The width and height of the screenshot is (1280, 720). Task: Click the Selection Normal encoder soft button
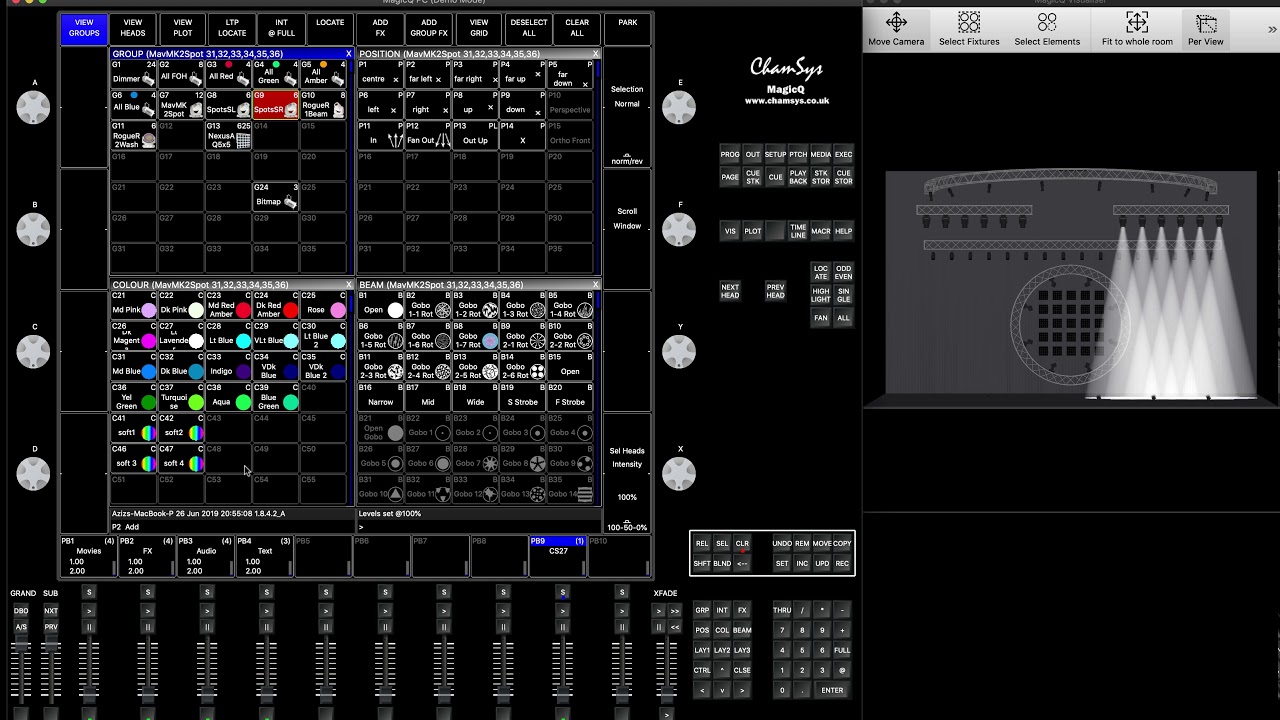(627, 96)
